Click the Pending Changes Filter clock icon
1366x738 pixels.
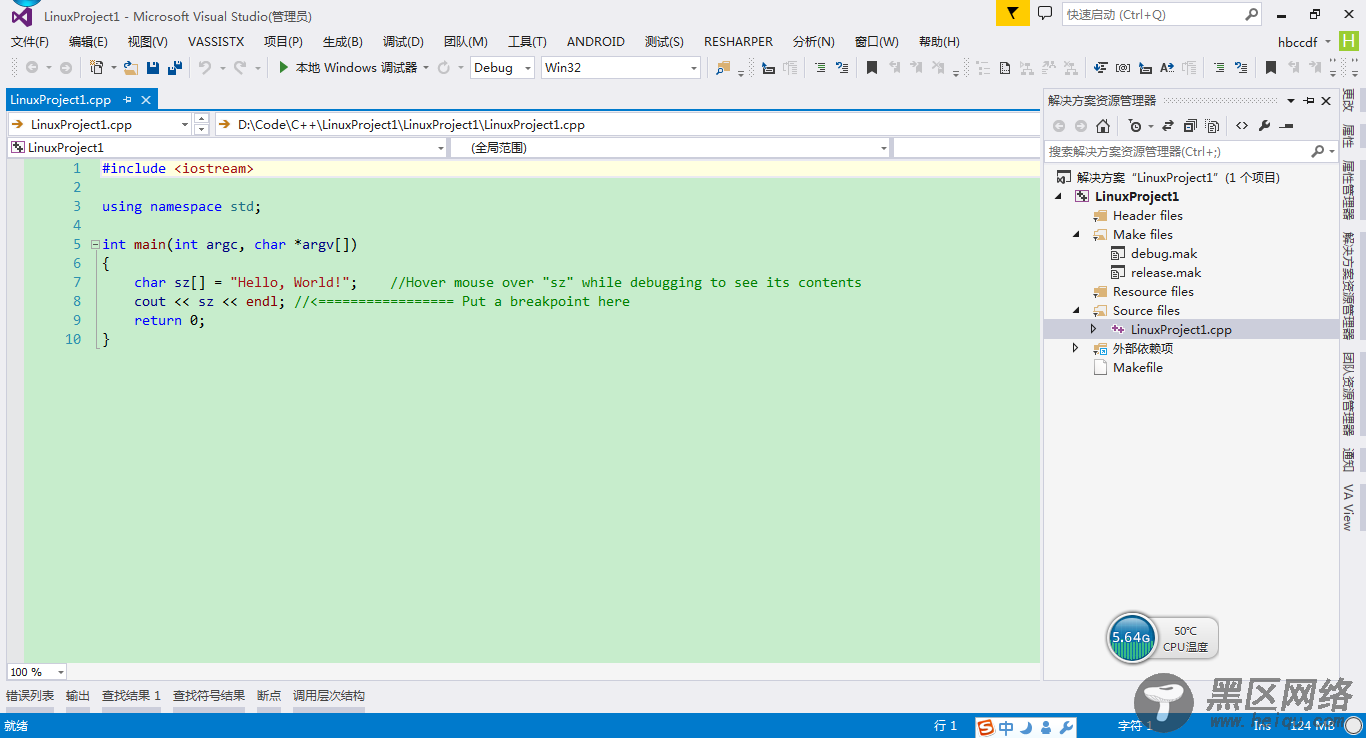(1134, 126)
